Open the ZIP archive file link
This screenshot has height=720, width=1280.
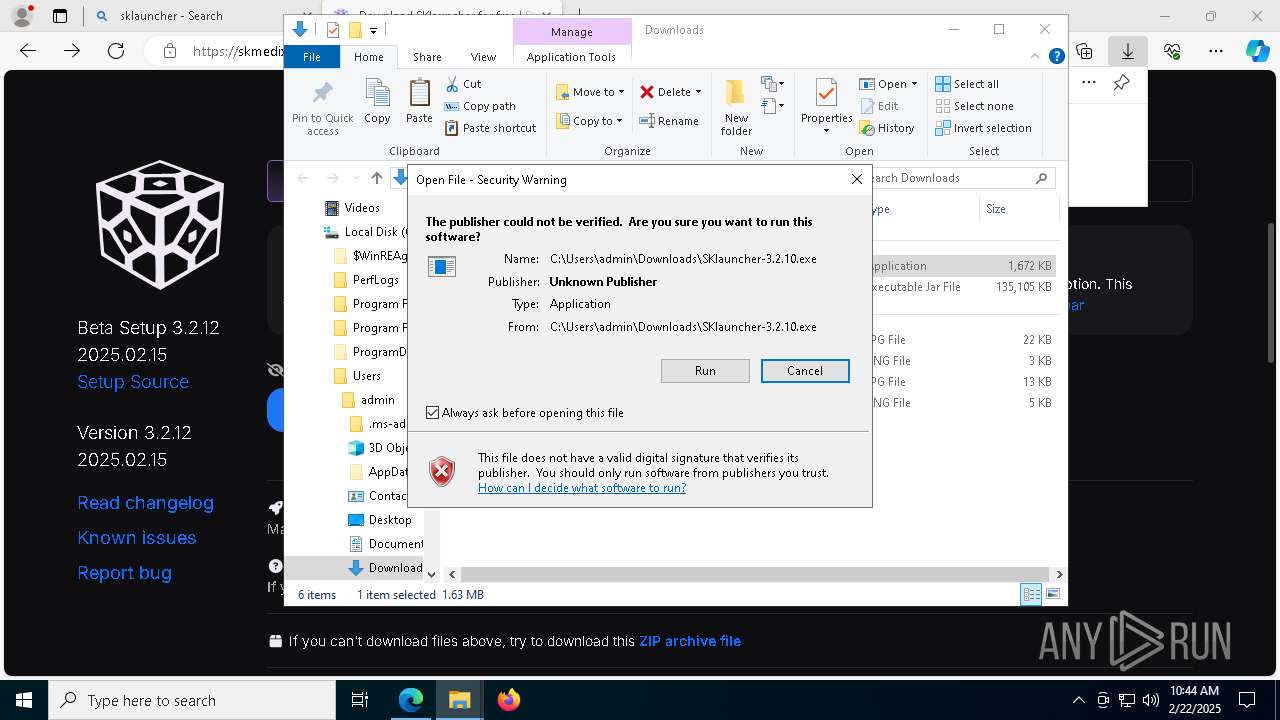[x=690, y=641]
